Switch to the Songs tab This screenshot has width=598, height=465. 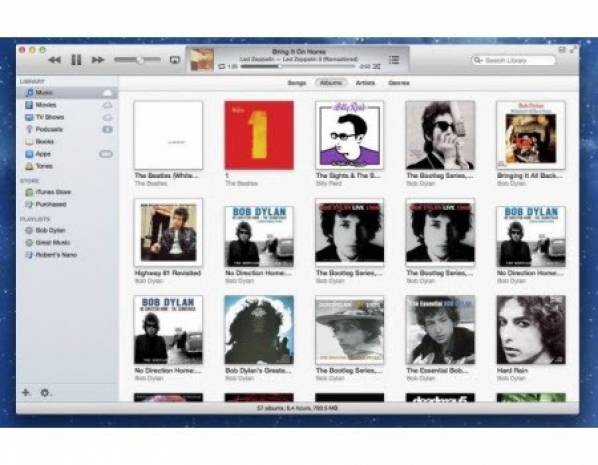pyautogui.click(x=297, y=83)
